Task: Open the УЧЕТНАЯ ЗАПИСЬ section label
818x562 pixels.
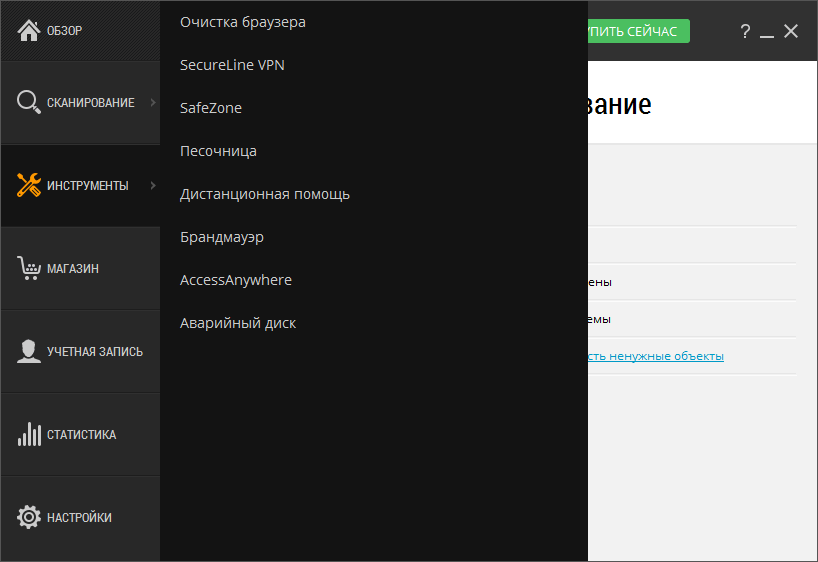Action: pos(95,352)
